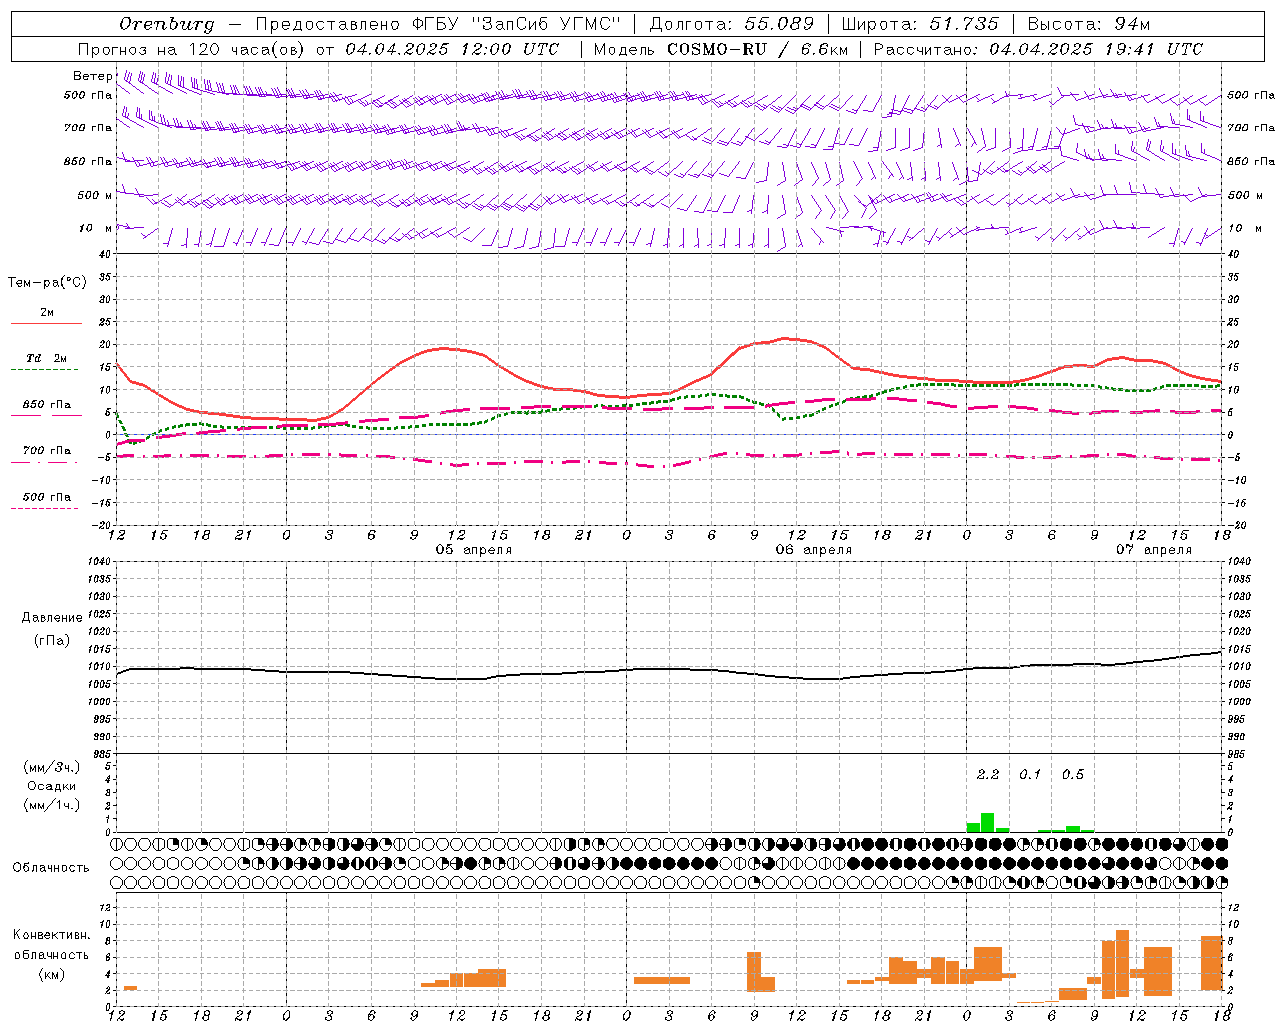
Task: Click the "Осадки" precipitation label
Action: click(x=52, y=786)
